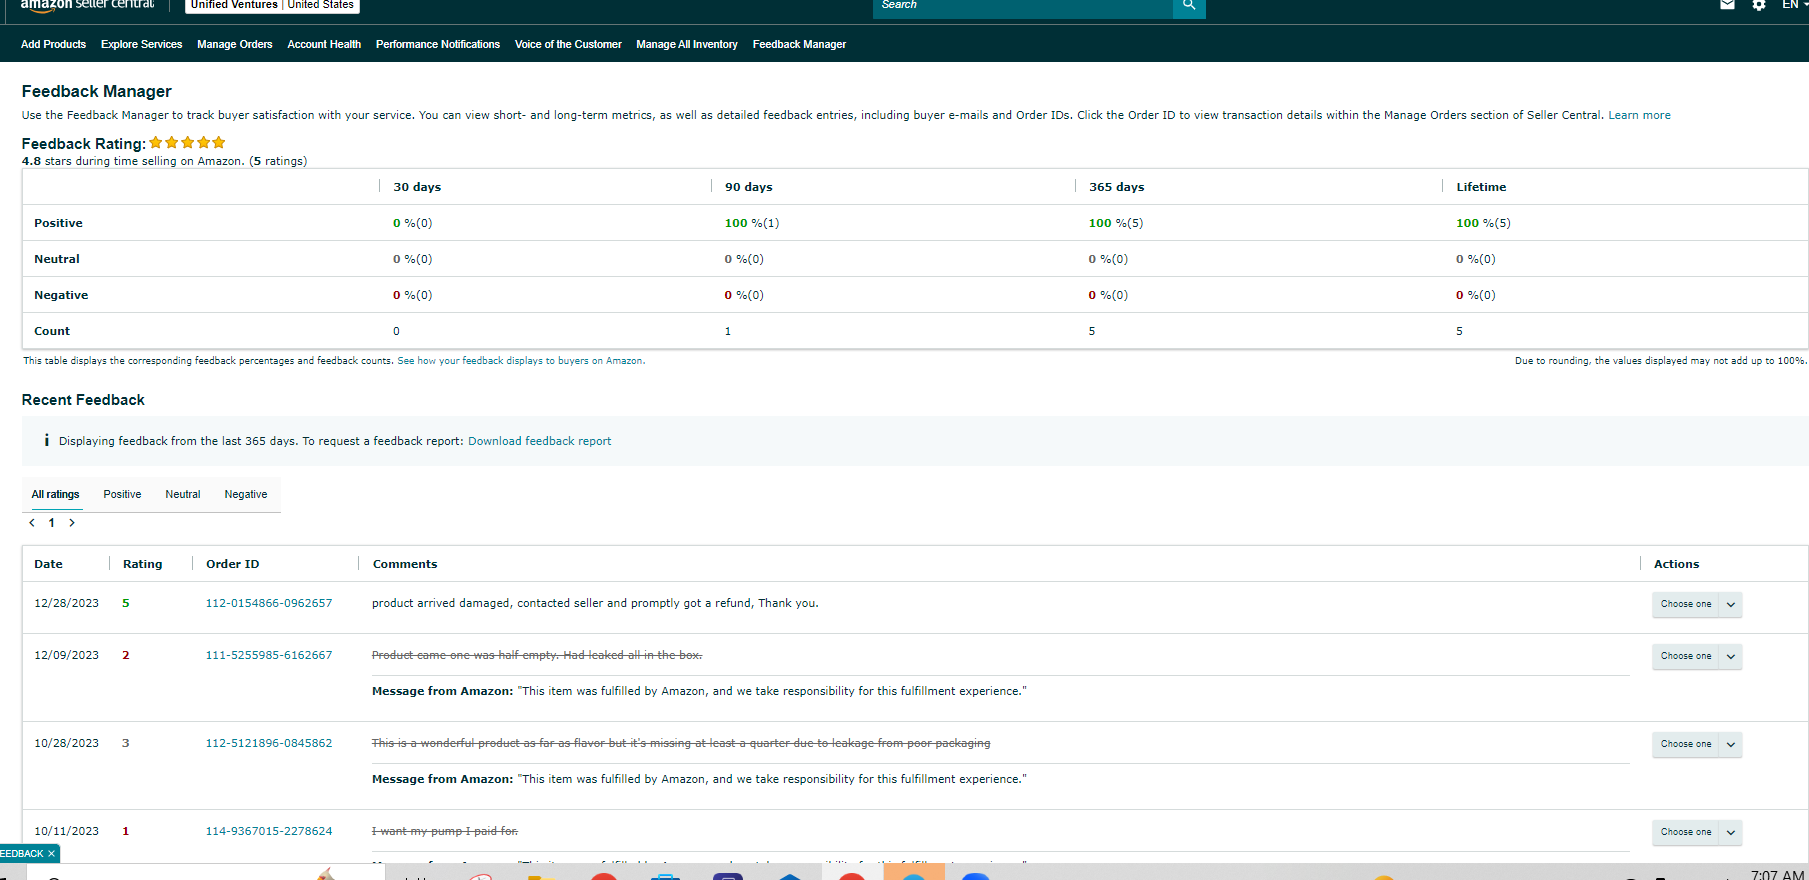This screenshot has height=880, width=1809.
Task: Click the Comments column header
Action: pyautogui.click(x=405, y=564)
